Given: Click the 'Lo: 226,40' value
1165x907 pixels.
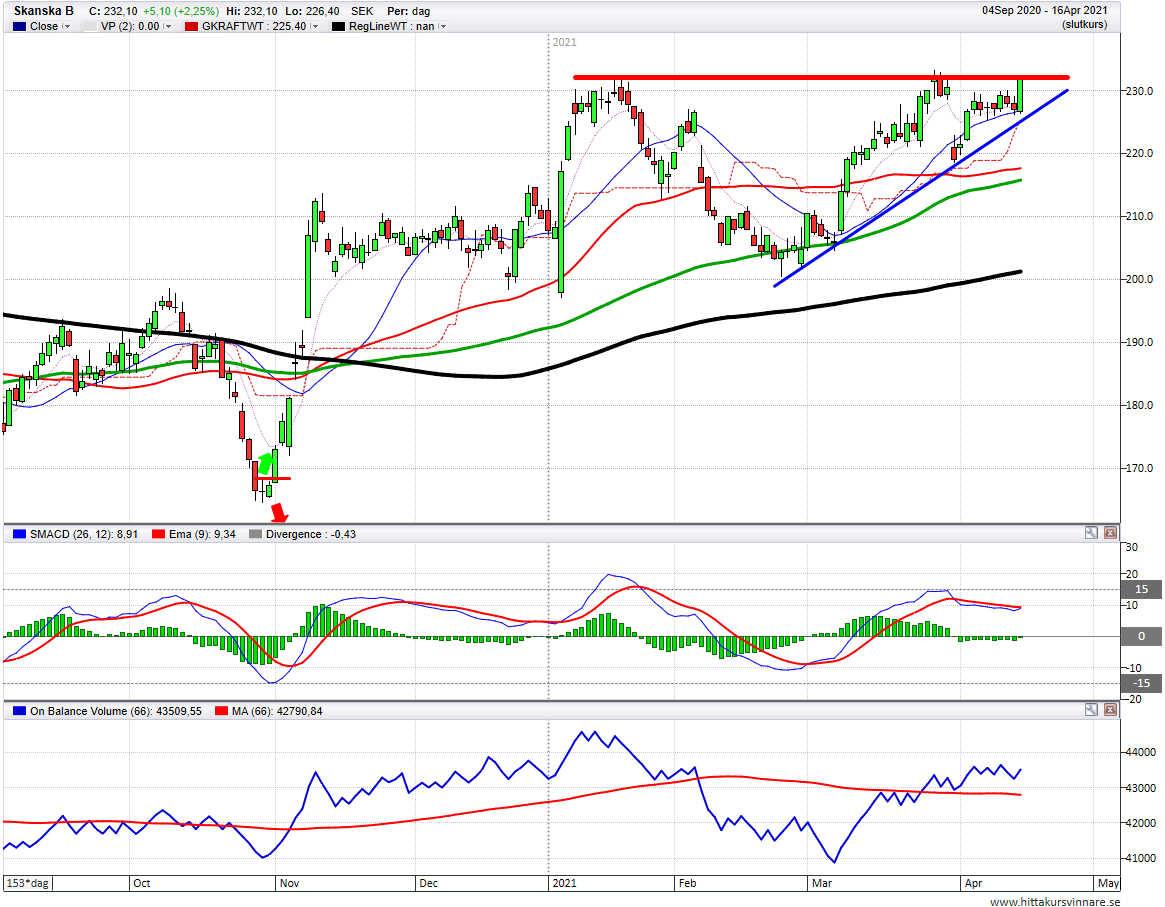Looking at the screenshot, I should pos(313,11).
